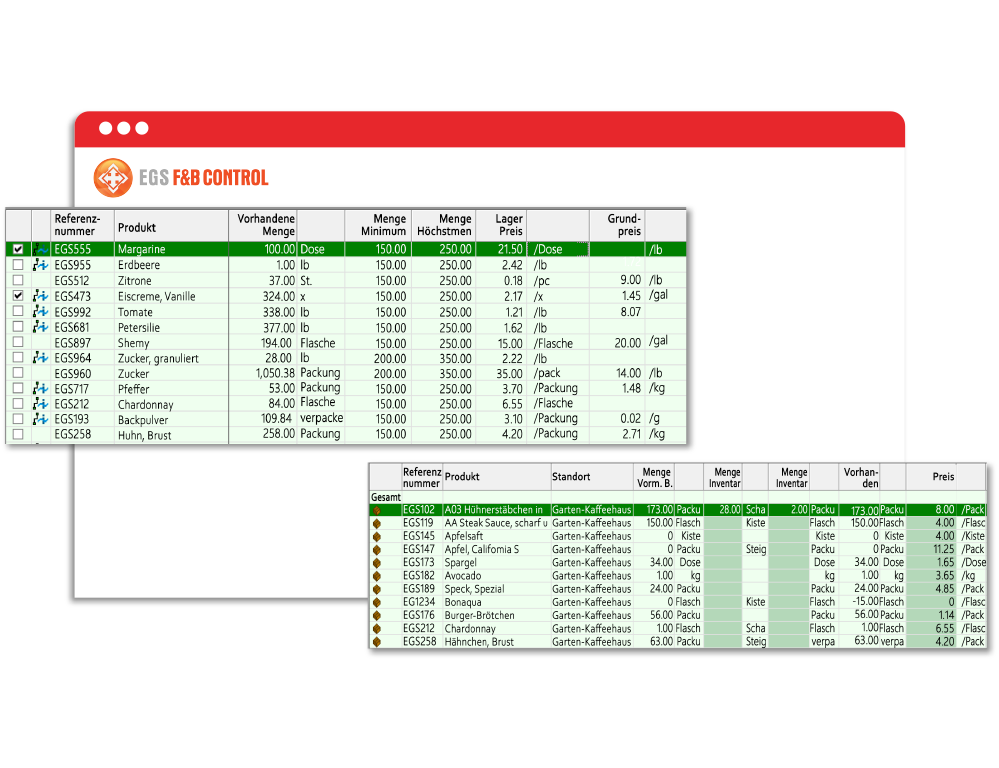Screen dimensions: 999x768
Task: Click the recipe icon beside EGS717 Pfeffer
Action: (x=41, y=388)
